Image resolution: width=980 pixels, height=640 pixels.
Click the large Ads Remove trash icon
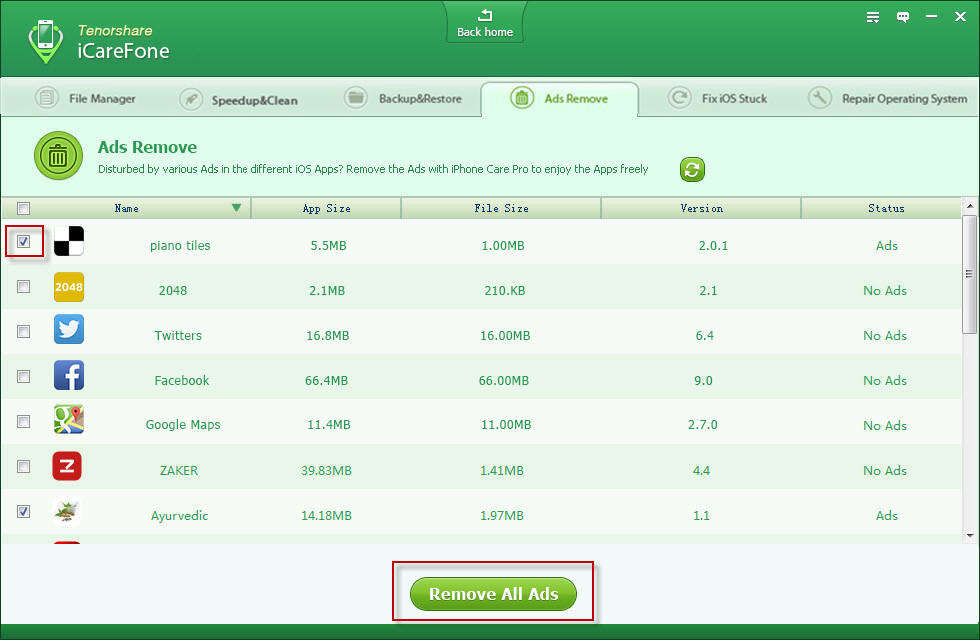pos(58,156)
